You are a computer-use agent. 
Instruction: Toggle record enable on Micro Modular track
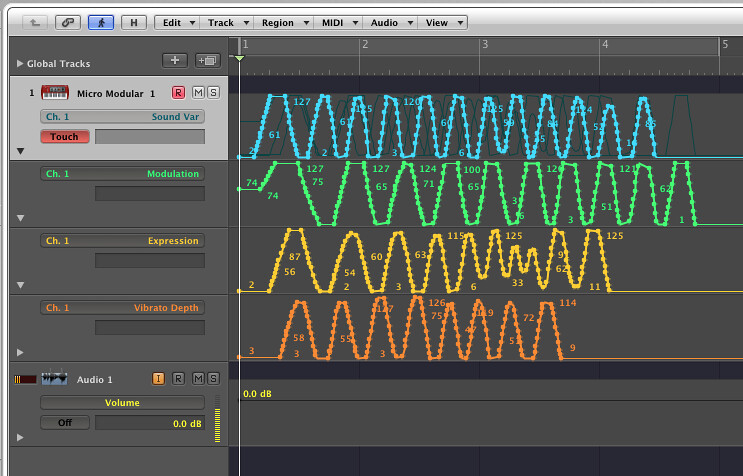coord(179,93)
